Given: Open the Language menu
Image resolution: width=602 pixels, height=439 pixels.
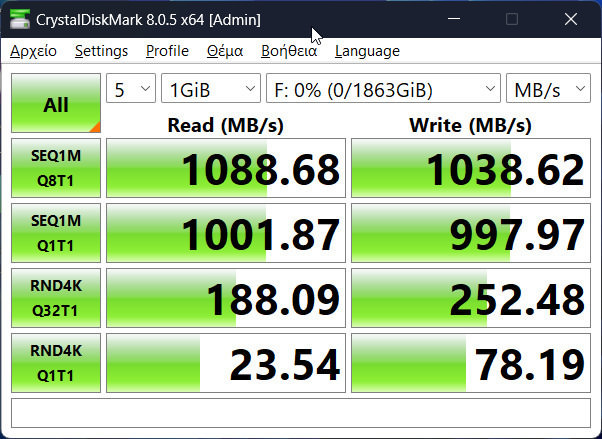Looking at the screenshot, I should (x=367, y=51).
